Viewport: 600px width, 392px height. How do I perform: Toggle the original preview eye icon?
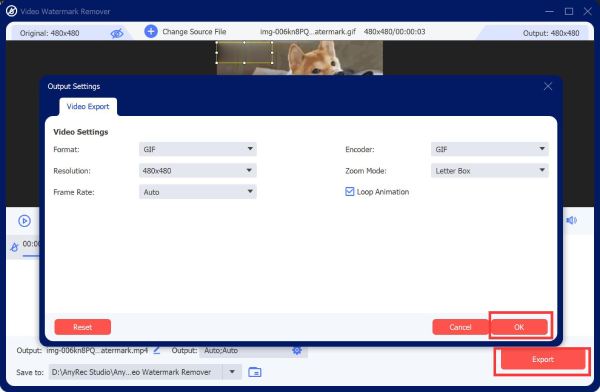117,33
